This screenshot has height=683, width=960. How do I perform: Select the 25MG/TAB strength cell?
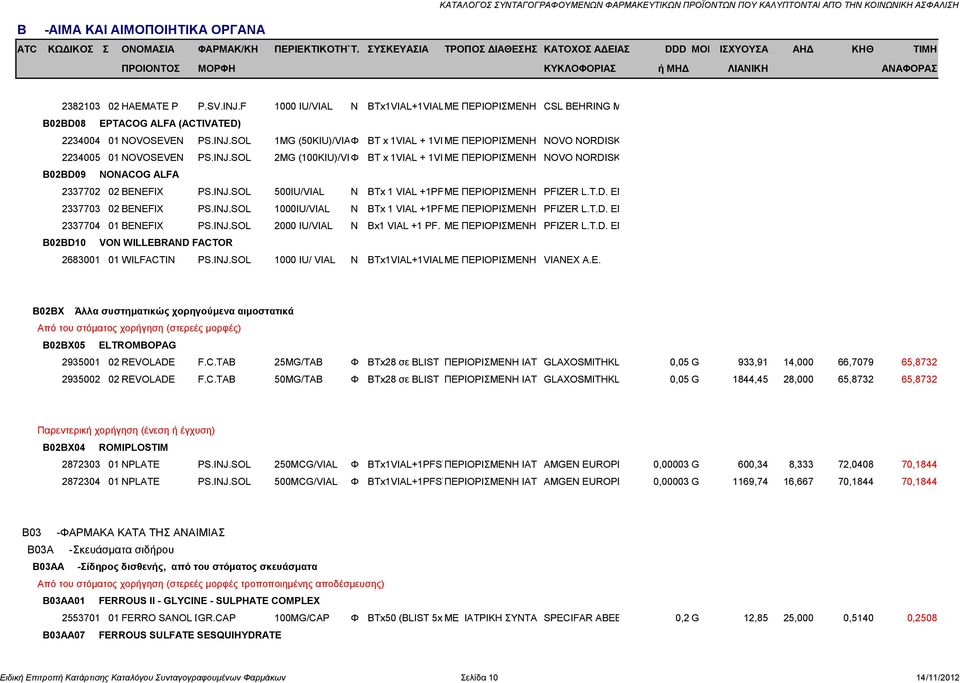[298, 362]
